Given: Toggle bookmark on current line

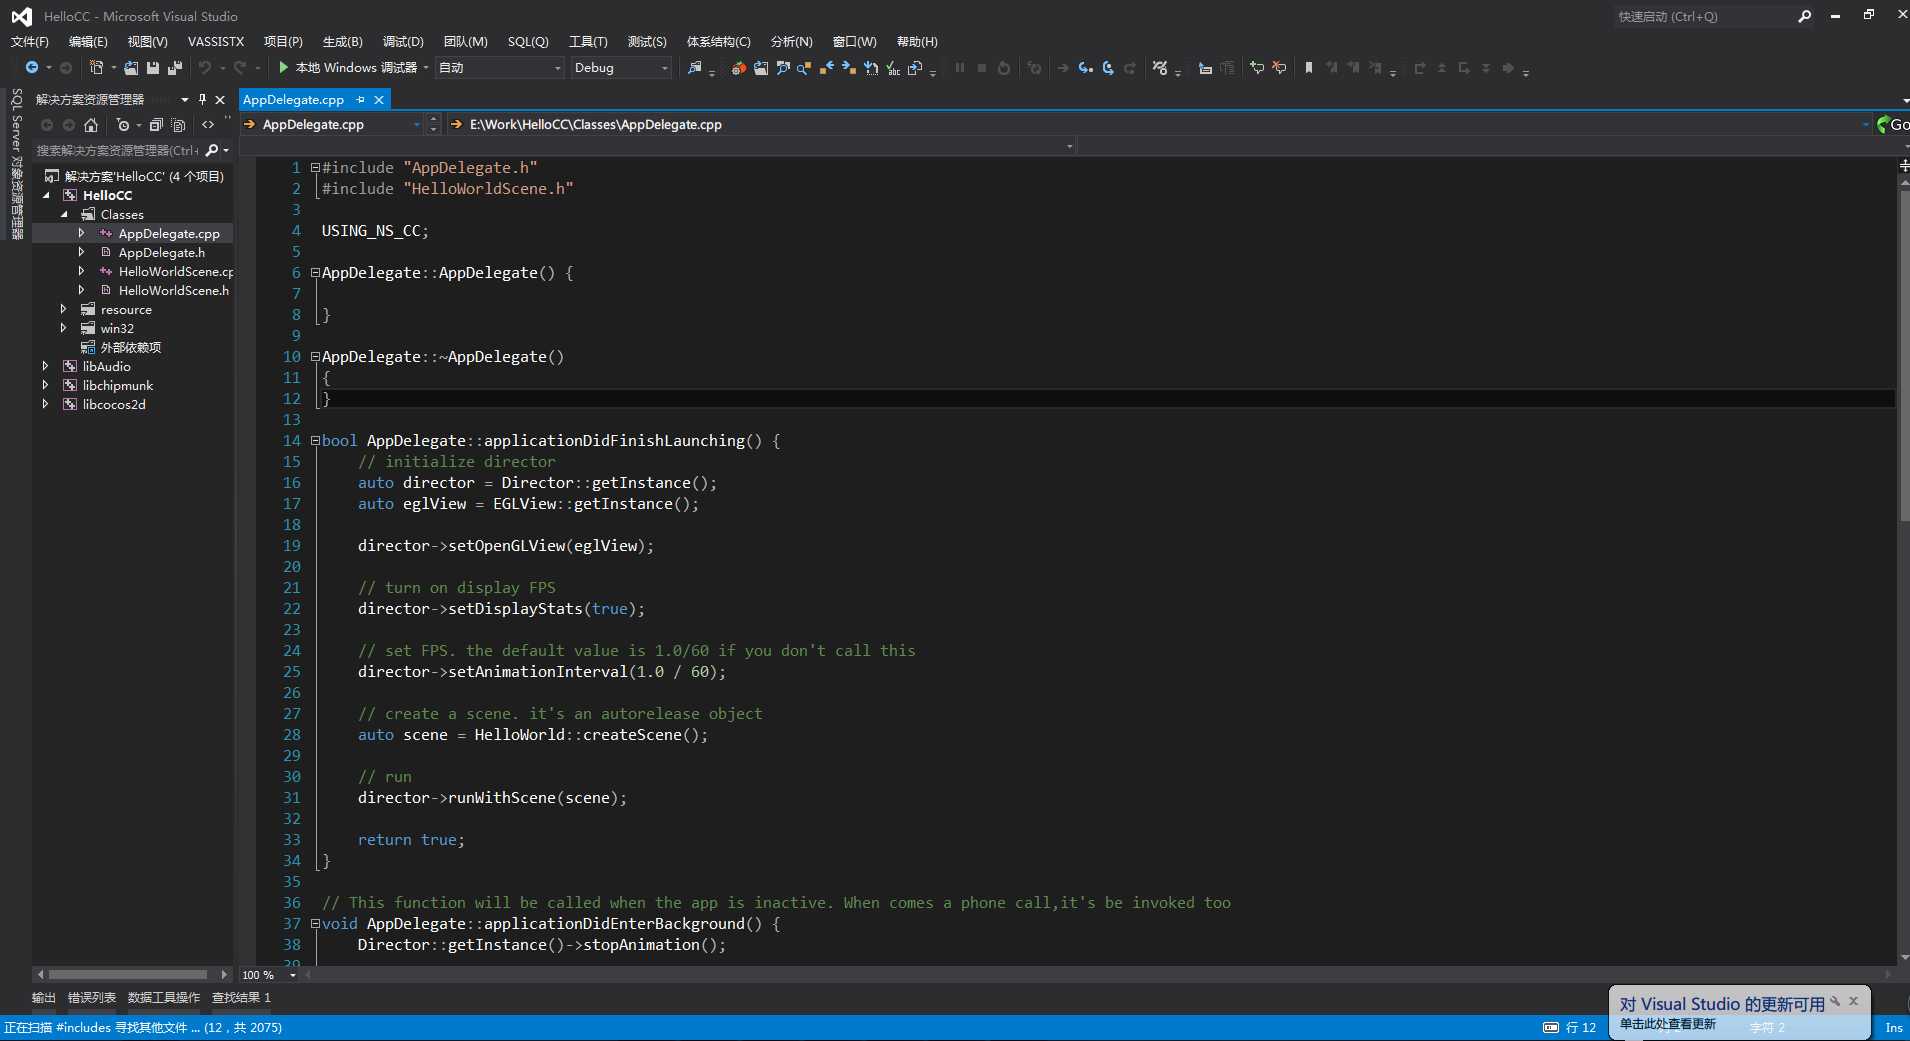Looking at the screenshot, I should [x=1308, y=68].
